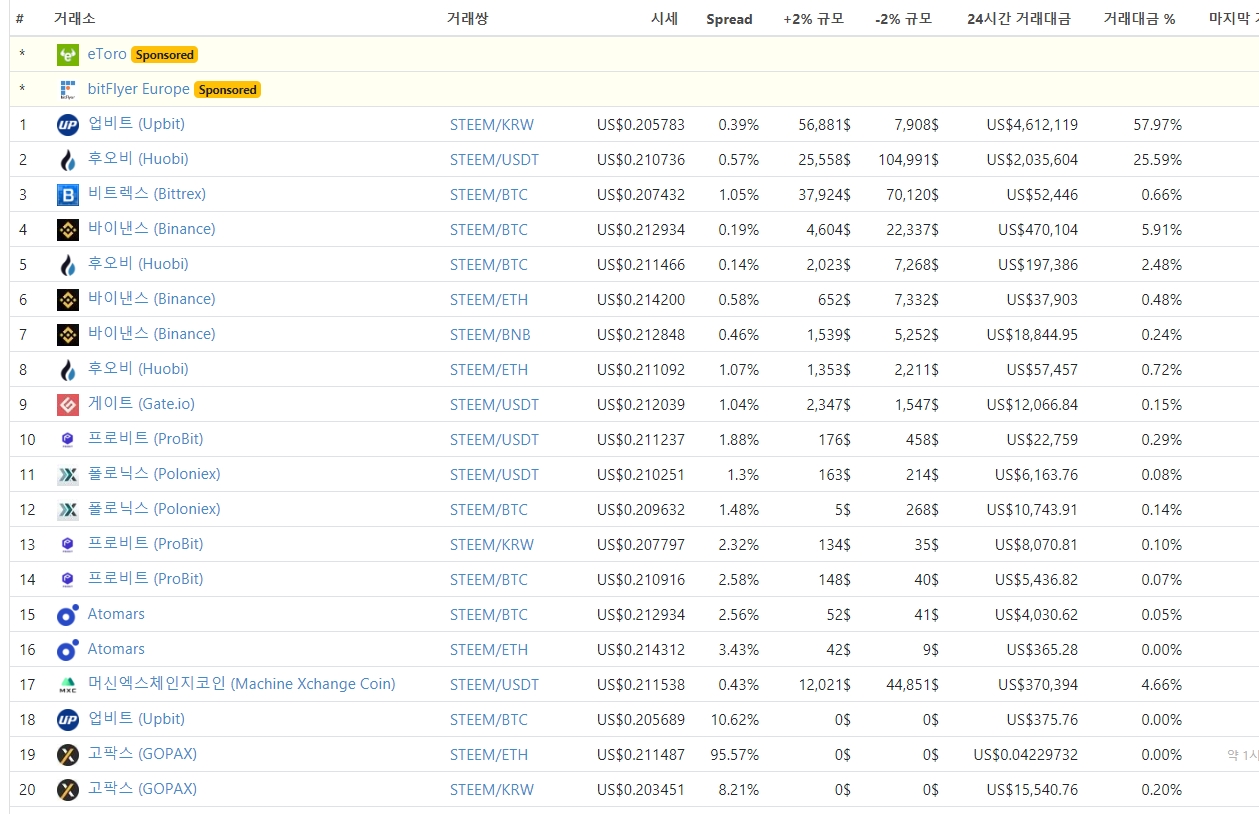Sort by 거래소 column header
The width and height of the screenshot is (1259, 814).
75,19
